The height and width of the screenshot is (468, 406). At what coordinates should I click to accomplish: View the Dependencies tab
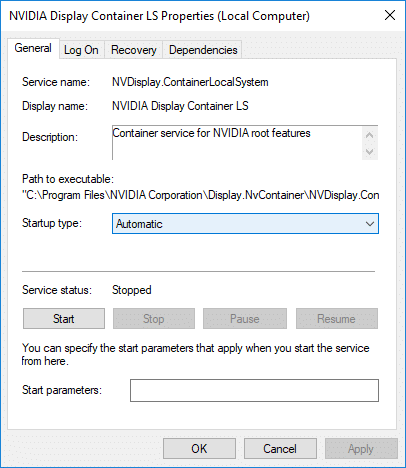coord(203,50)
